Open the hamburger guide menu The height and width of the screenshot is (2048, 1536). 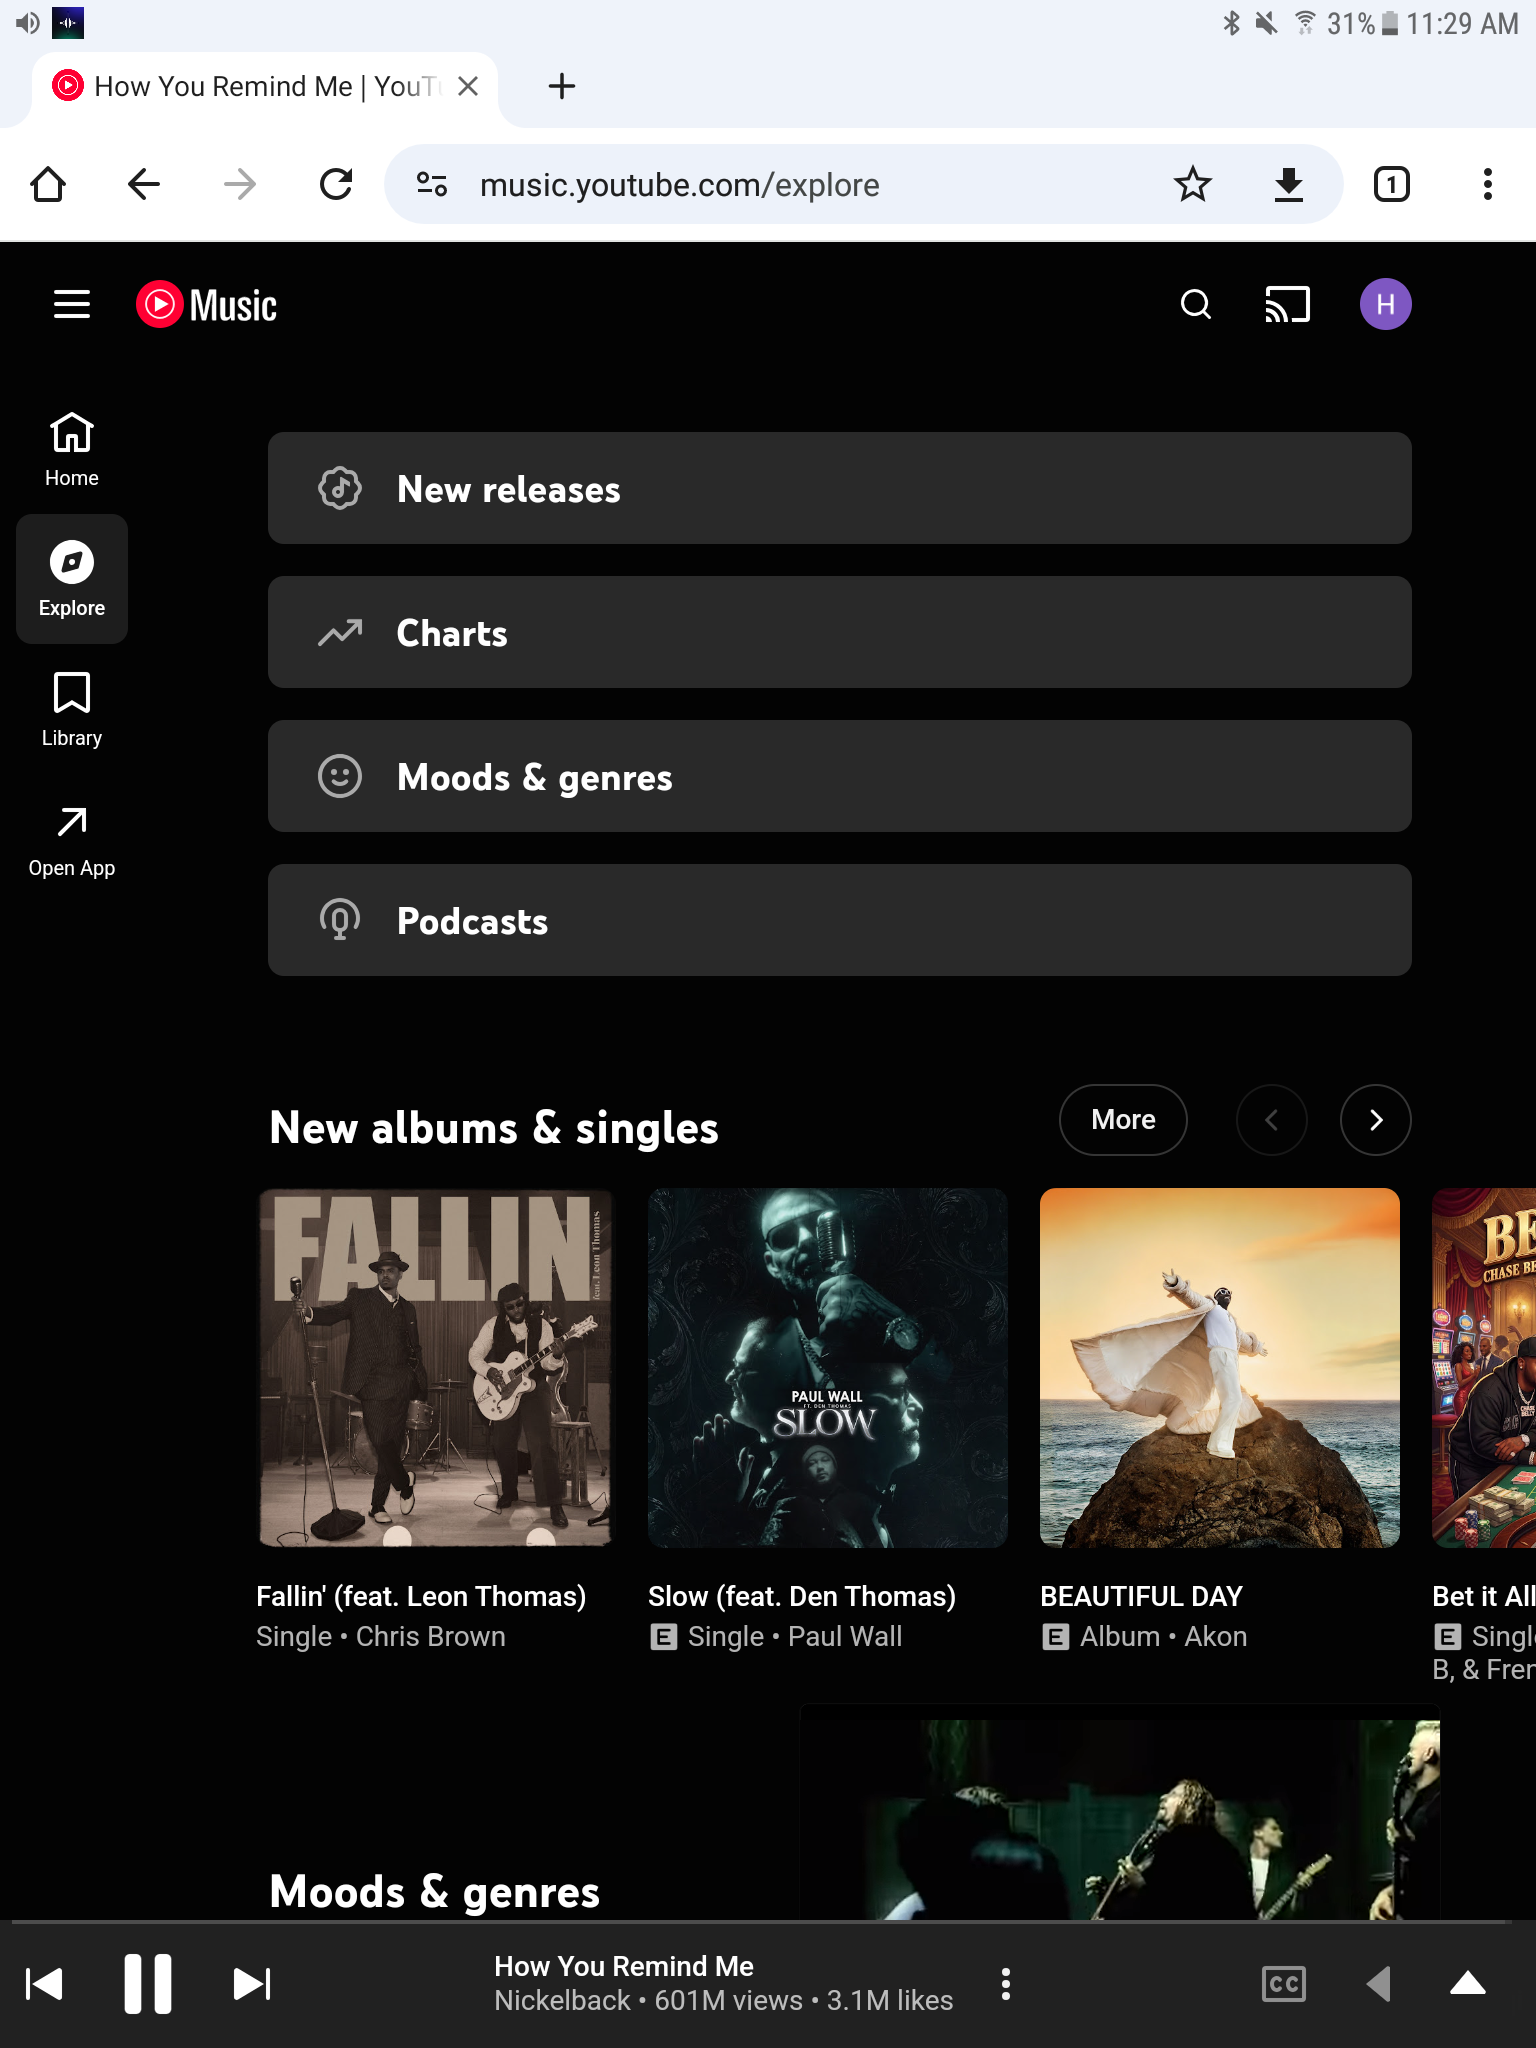click(72, 304)
